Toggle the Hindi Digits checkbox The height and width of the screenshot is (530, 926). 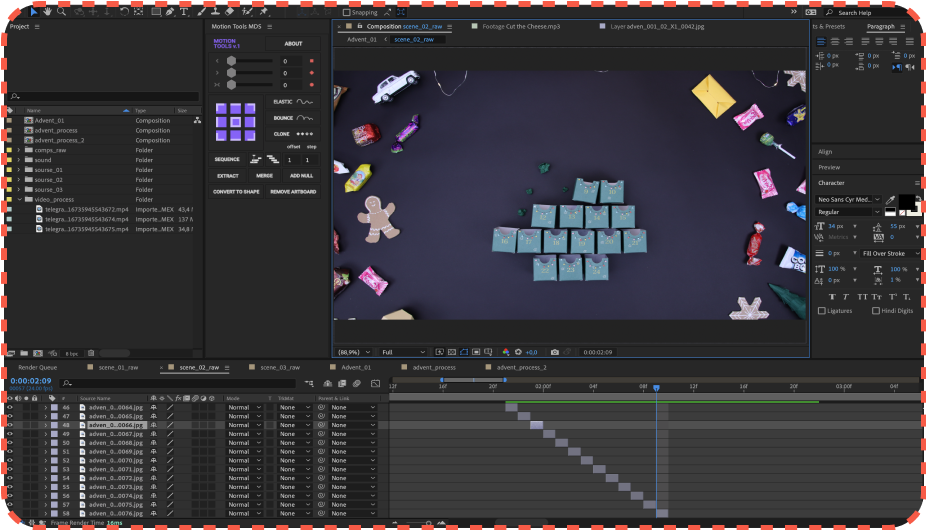pos(876,311)
